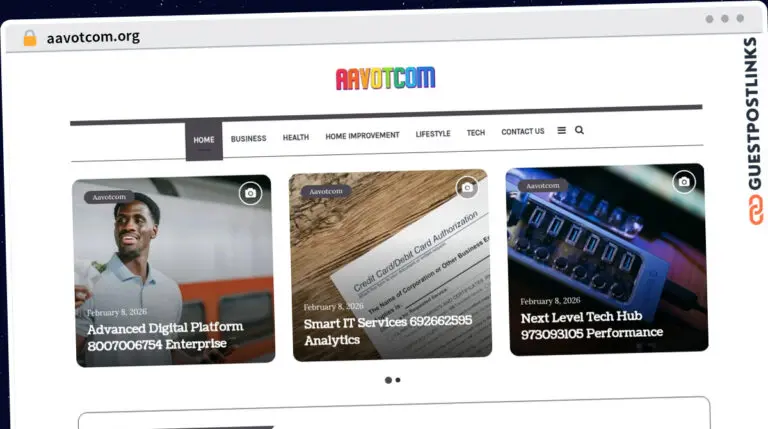The height and width of the screenshot is (429, 768).
Task: Visit the Contact Us page
Action: tap(523, 131)
